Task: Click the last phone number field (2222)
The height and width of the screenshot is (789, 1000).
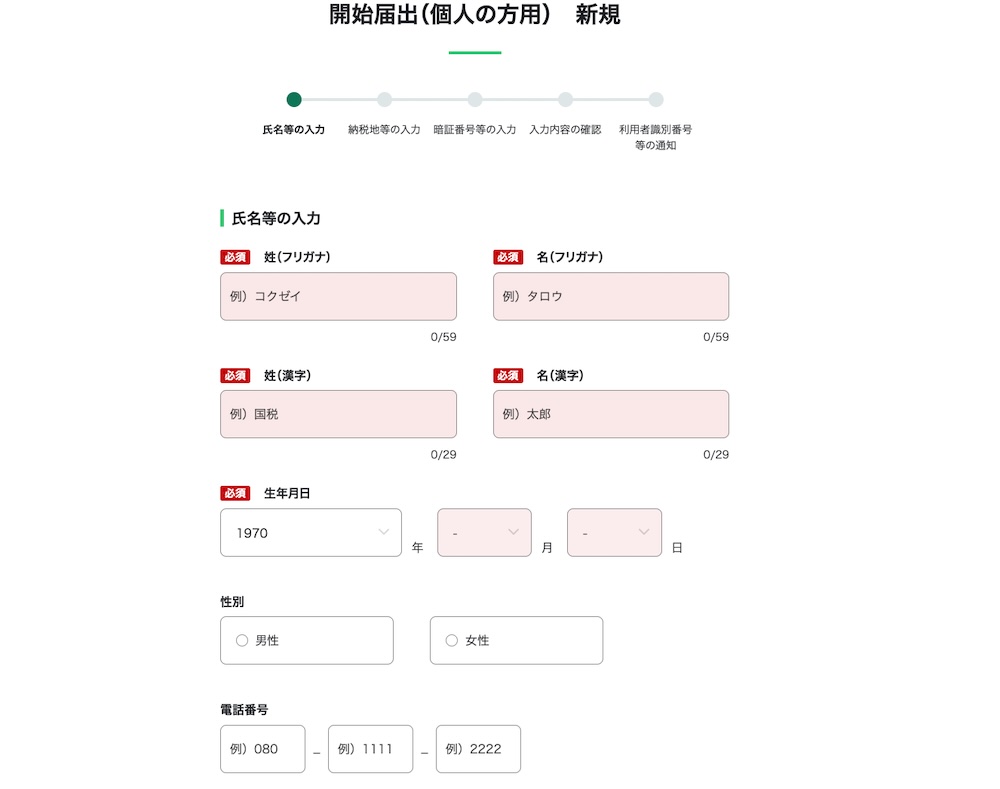Action: tap(478, 749)
